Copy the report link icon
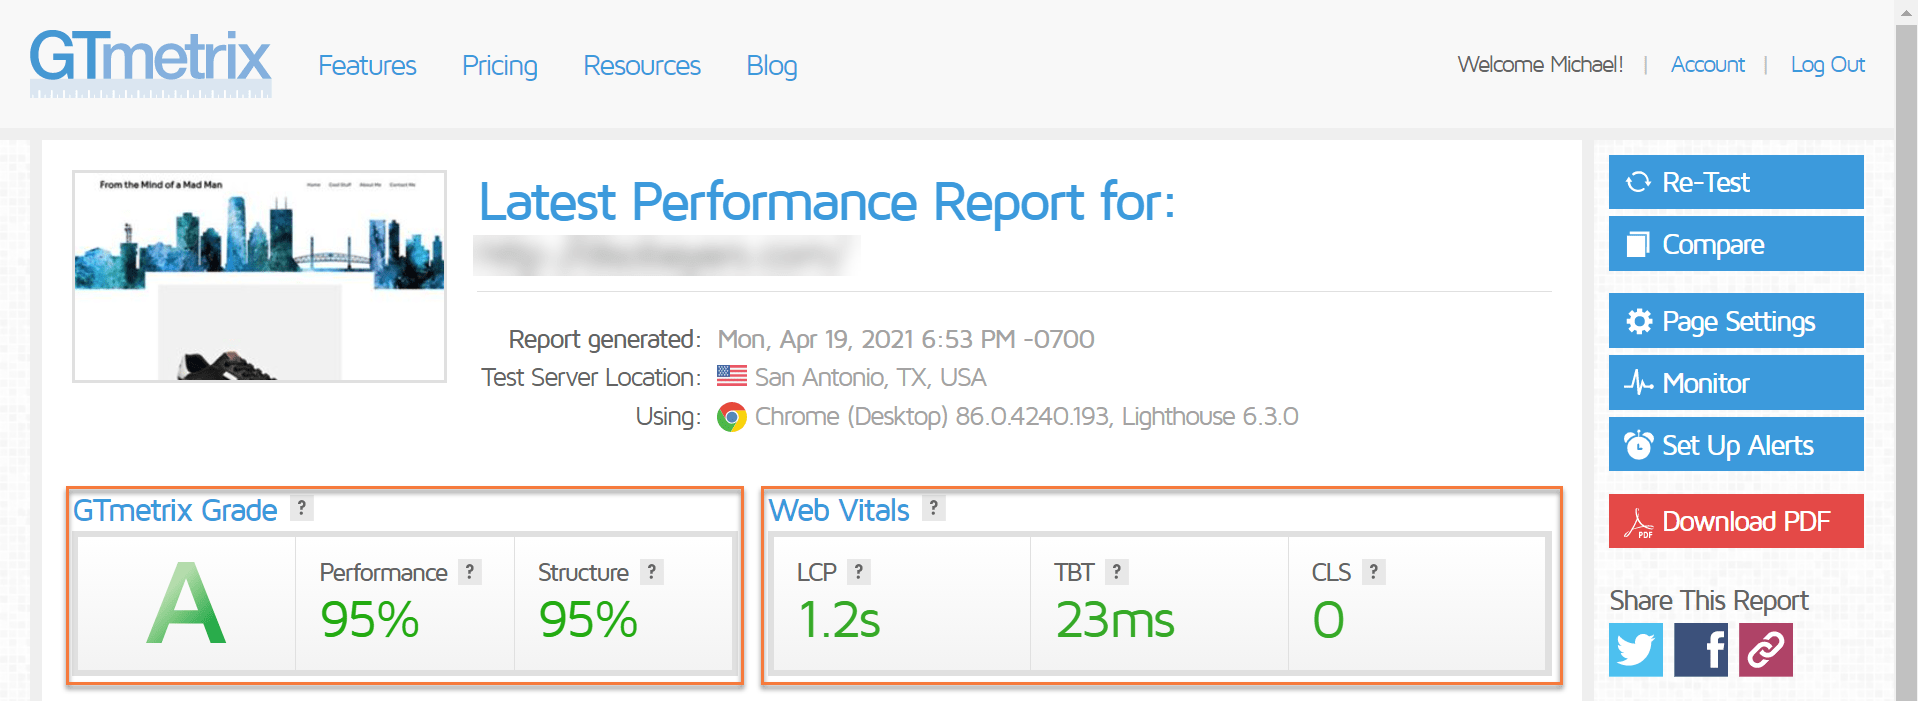 coord(1765,650)
